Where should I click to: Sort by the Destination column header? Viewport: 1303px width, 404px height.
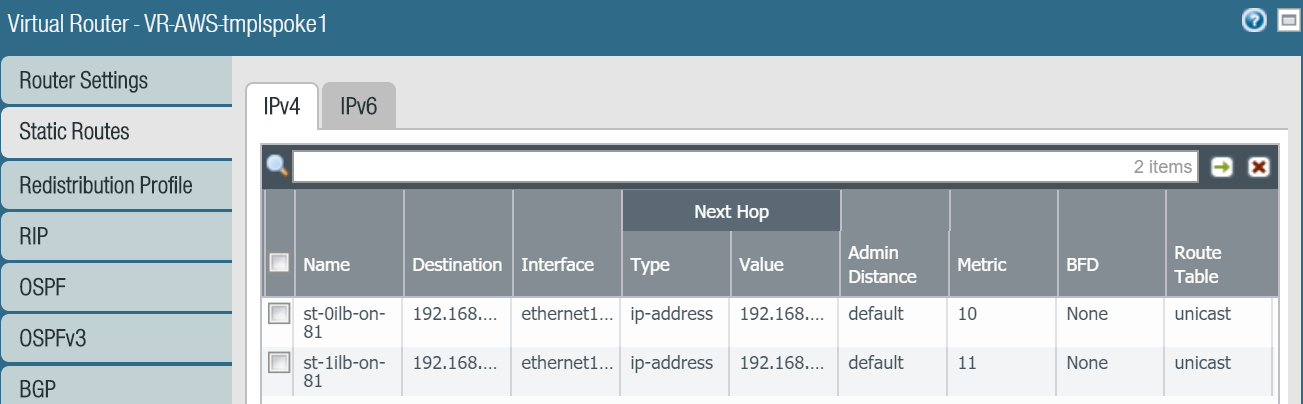click(457, 265)
